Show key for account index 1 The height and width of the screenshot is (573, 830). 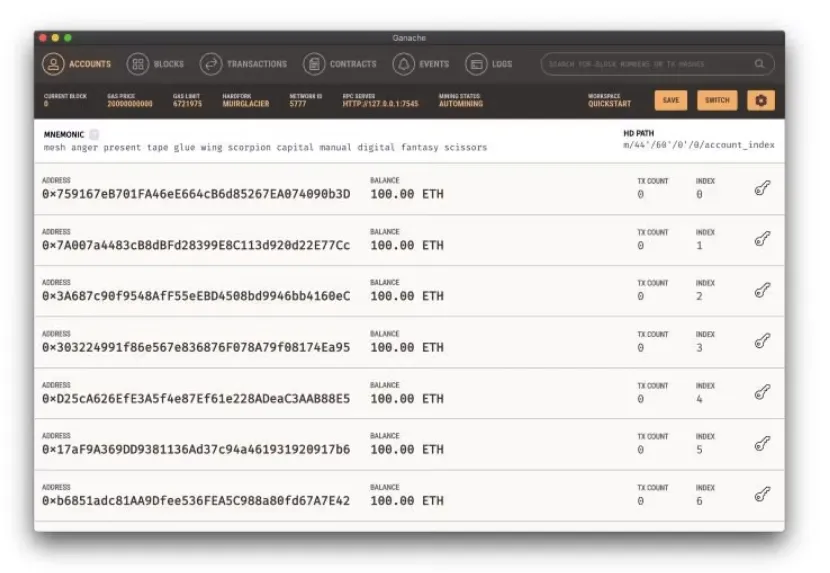pyautogui.click(x=762, y=239)
